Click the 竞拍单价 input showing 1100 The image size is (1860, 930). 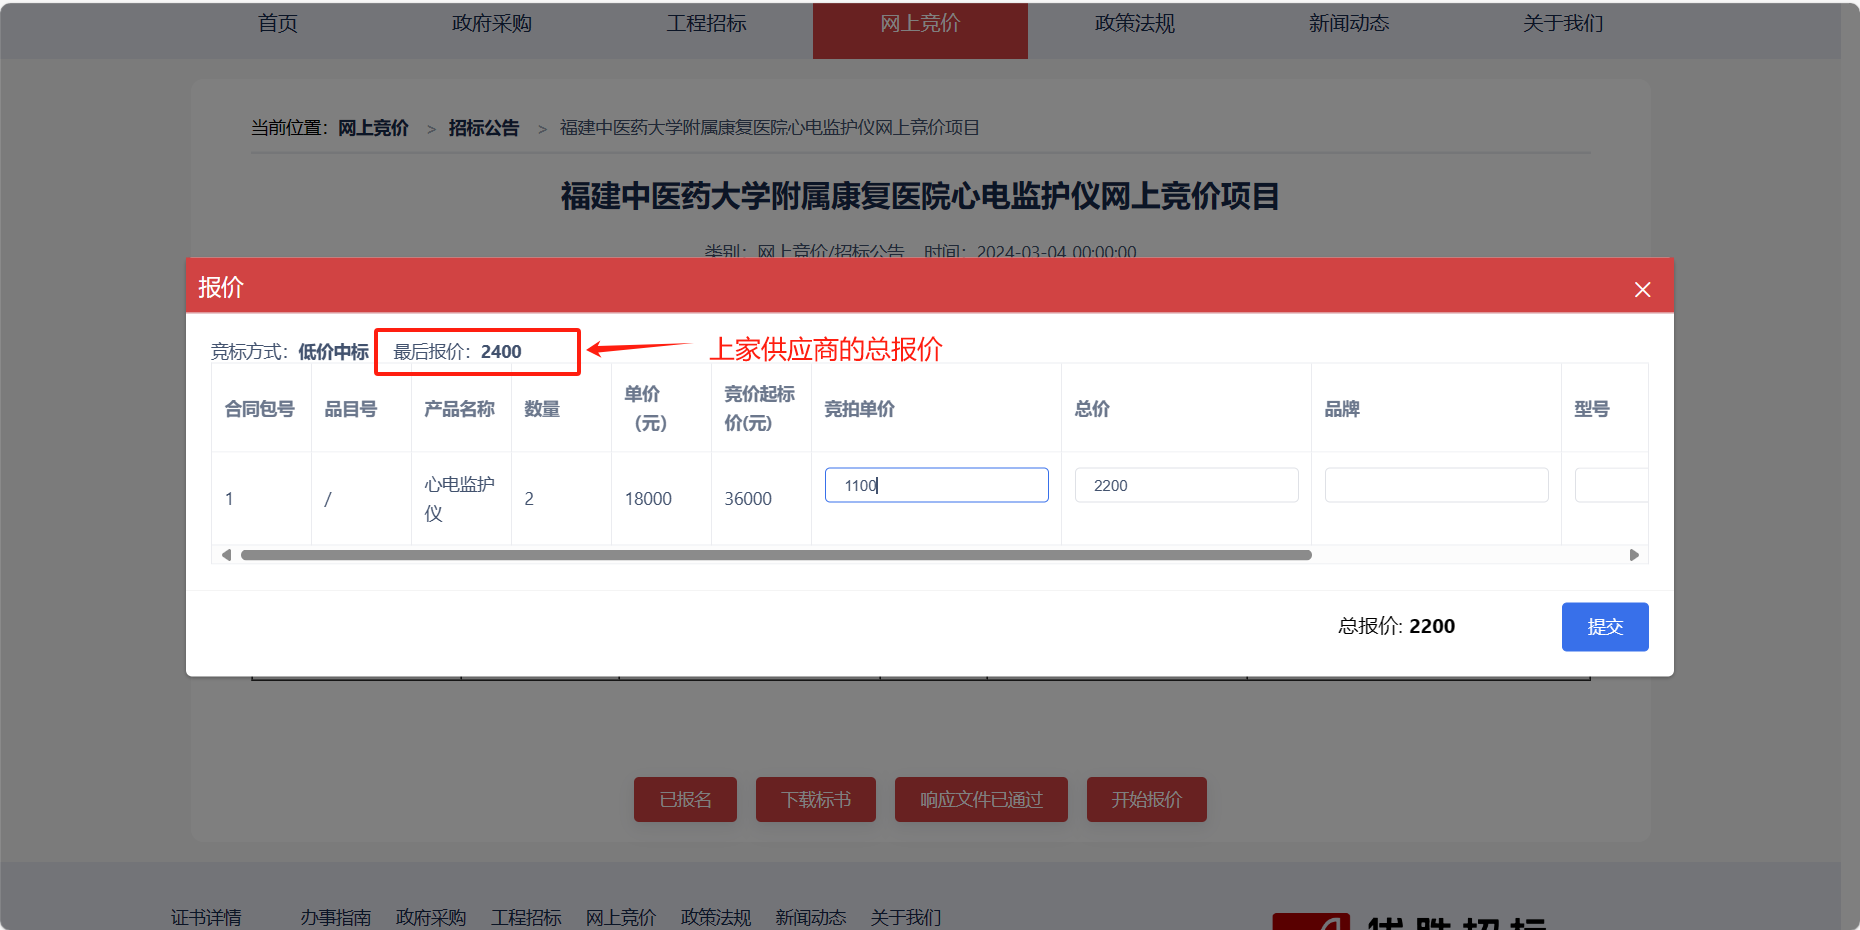[935, 485]
